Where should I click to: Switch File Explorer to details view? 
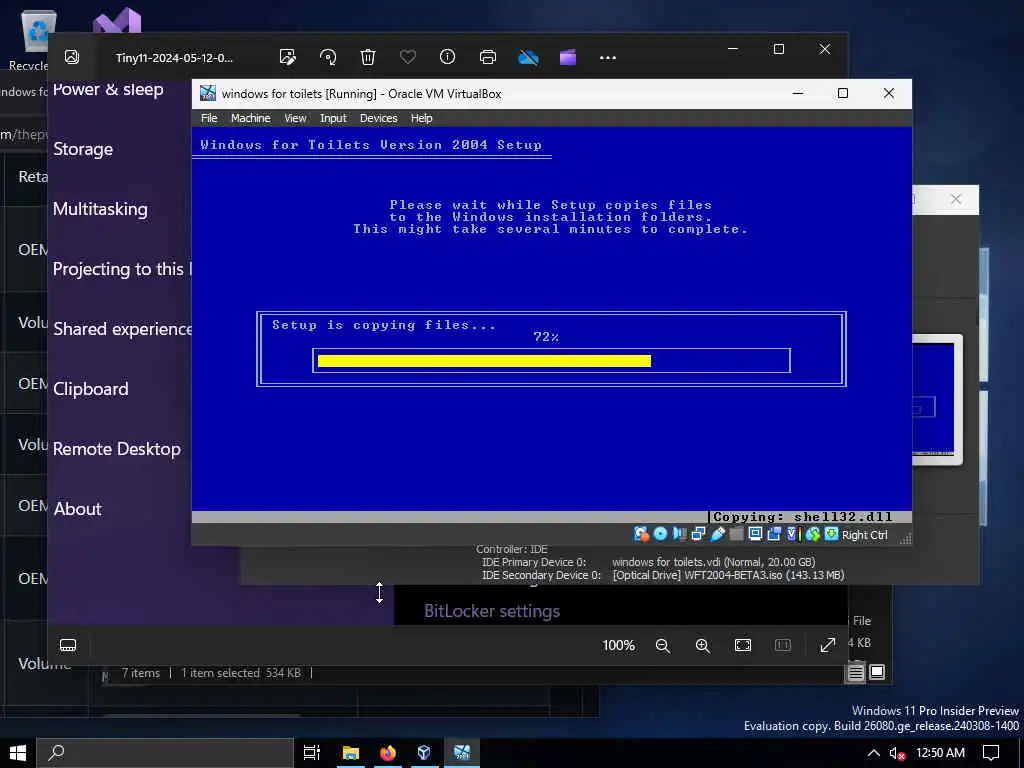tap(856, 672)
